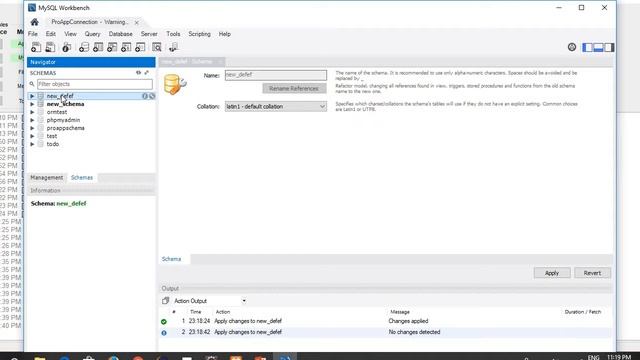
Task: Select the new_schema tree item
Action: click(x=65, y=104)
